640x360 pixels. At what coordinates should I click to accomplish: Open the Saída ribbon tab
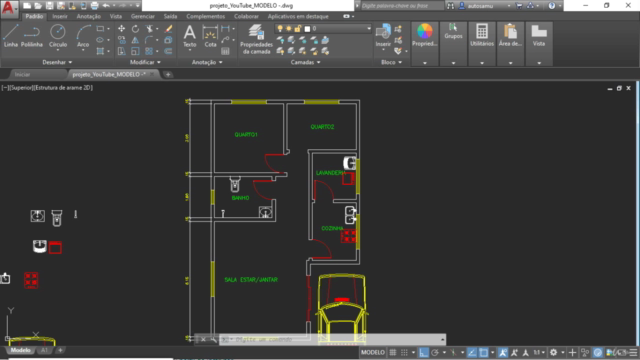click(170, 16)
